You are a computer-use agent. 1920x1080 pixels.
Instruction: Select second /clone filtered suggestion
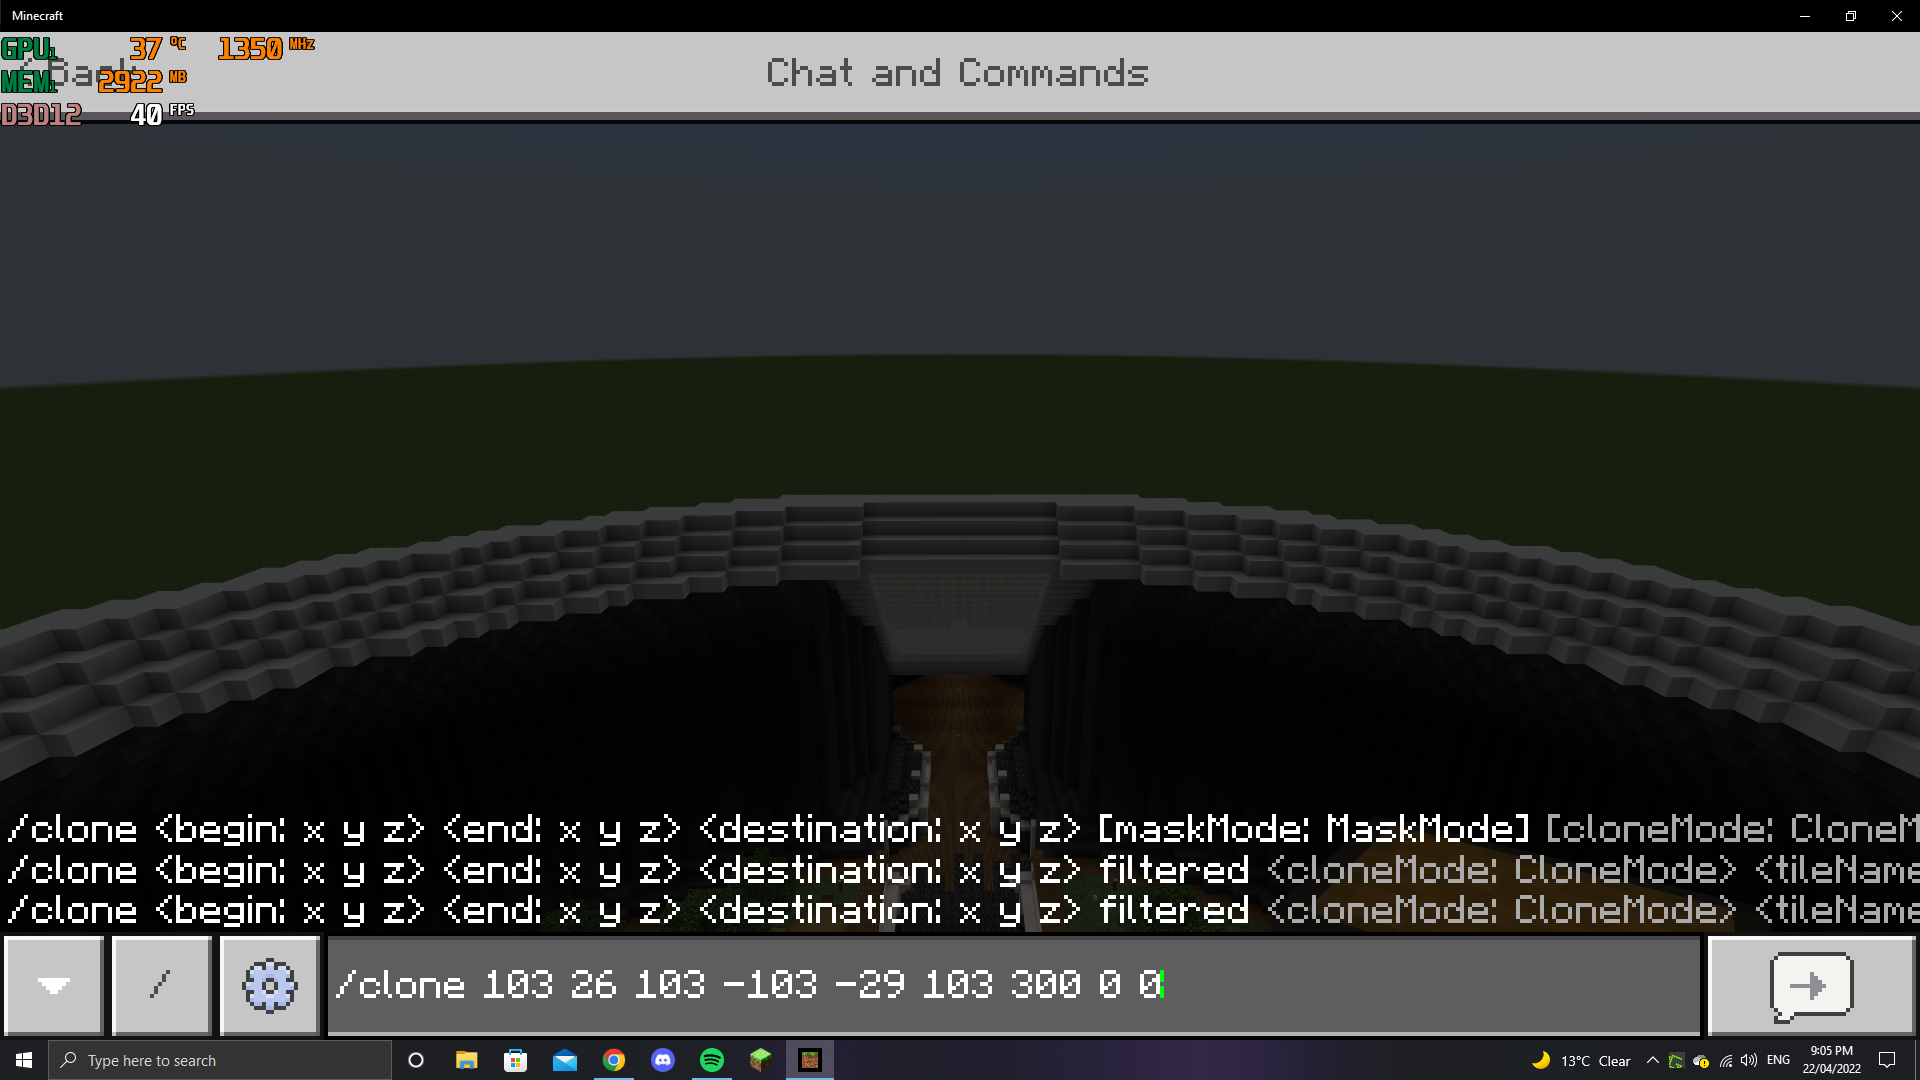[x=960, y=870]
